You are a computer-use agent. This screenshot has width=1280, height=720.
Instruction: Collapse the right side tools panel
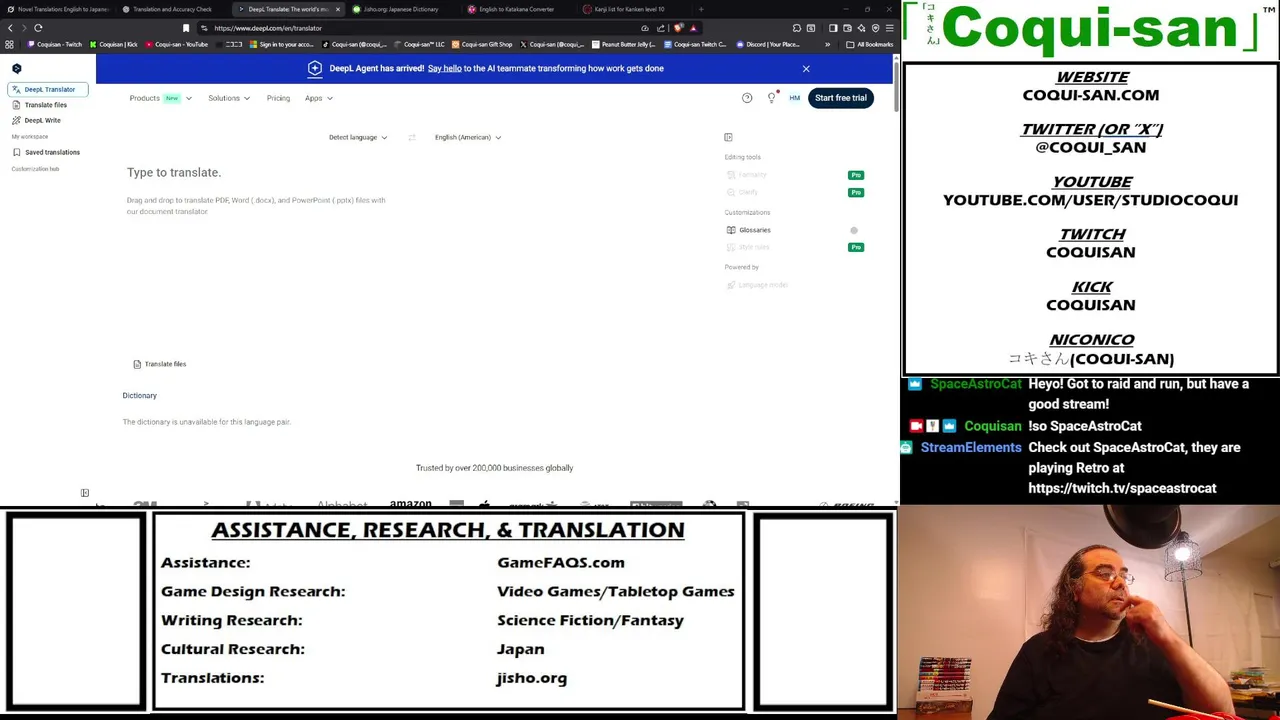coord(728,137)
